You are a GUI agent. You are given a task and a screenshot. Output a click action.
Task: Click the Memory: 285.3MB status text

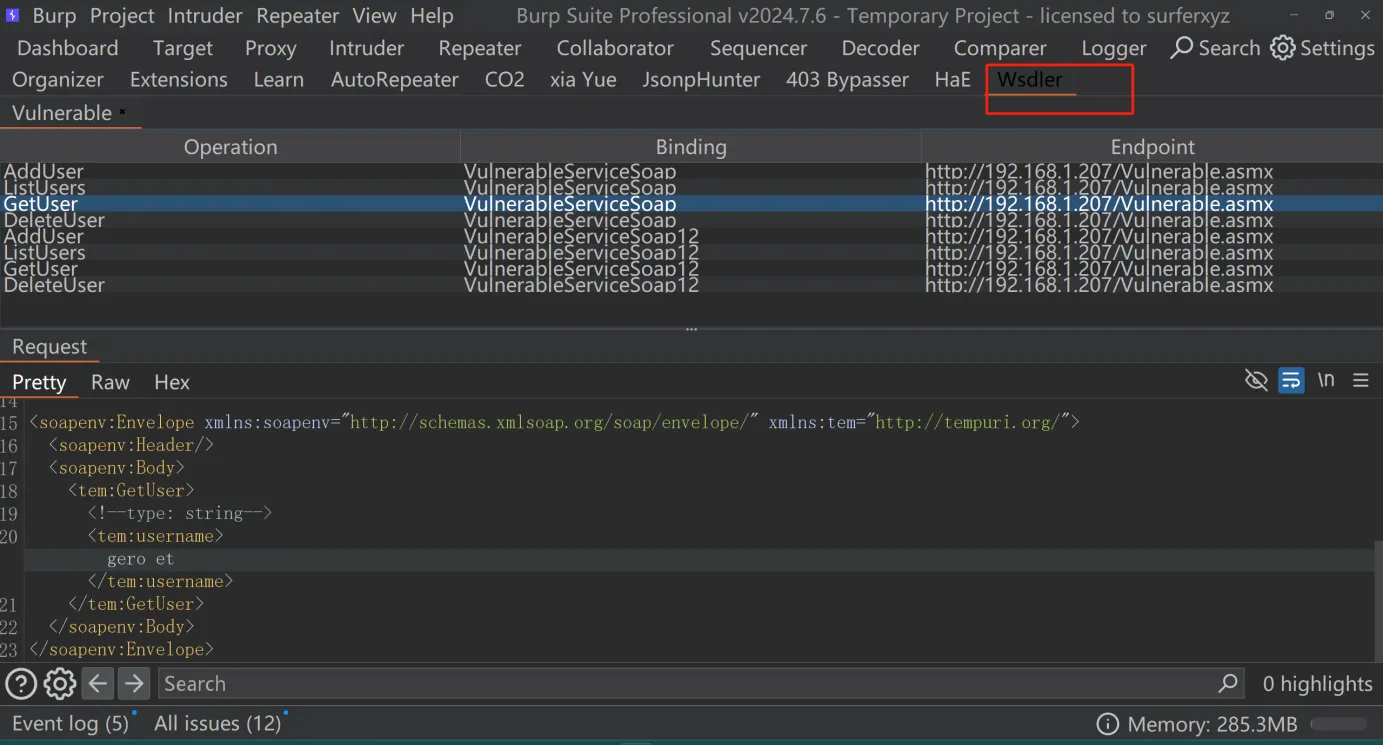coord(1212,724)
